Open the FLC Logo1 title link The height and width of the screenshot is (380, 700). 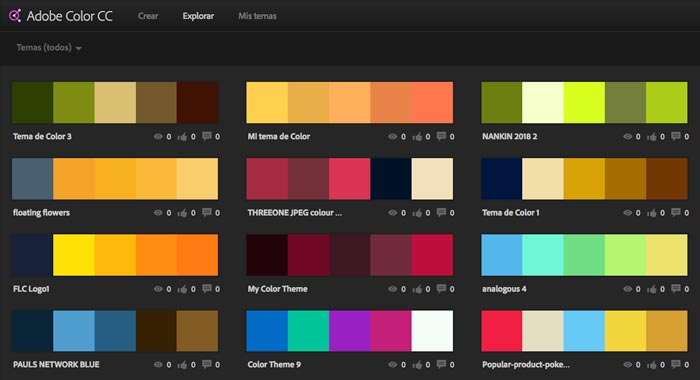(31, 289)
